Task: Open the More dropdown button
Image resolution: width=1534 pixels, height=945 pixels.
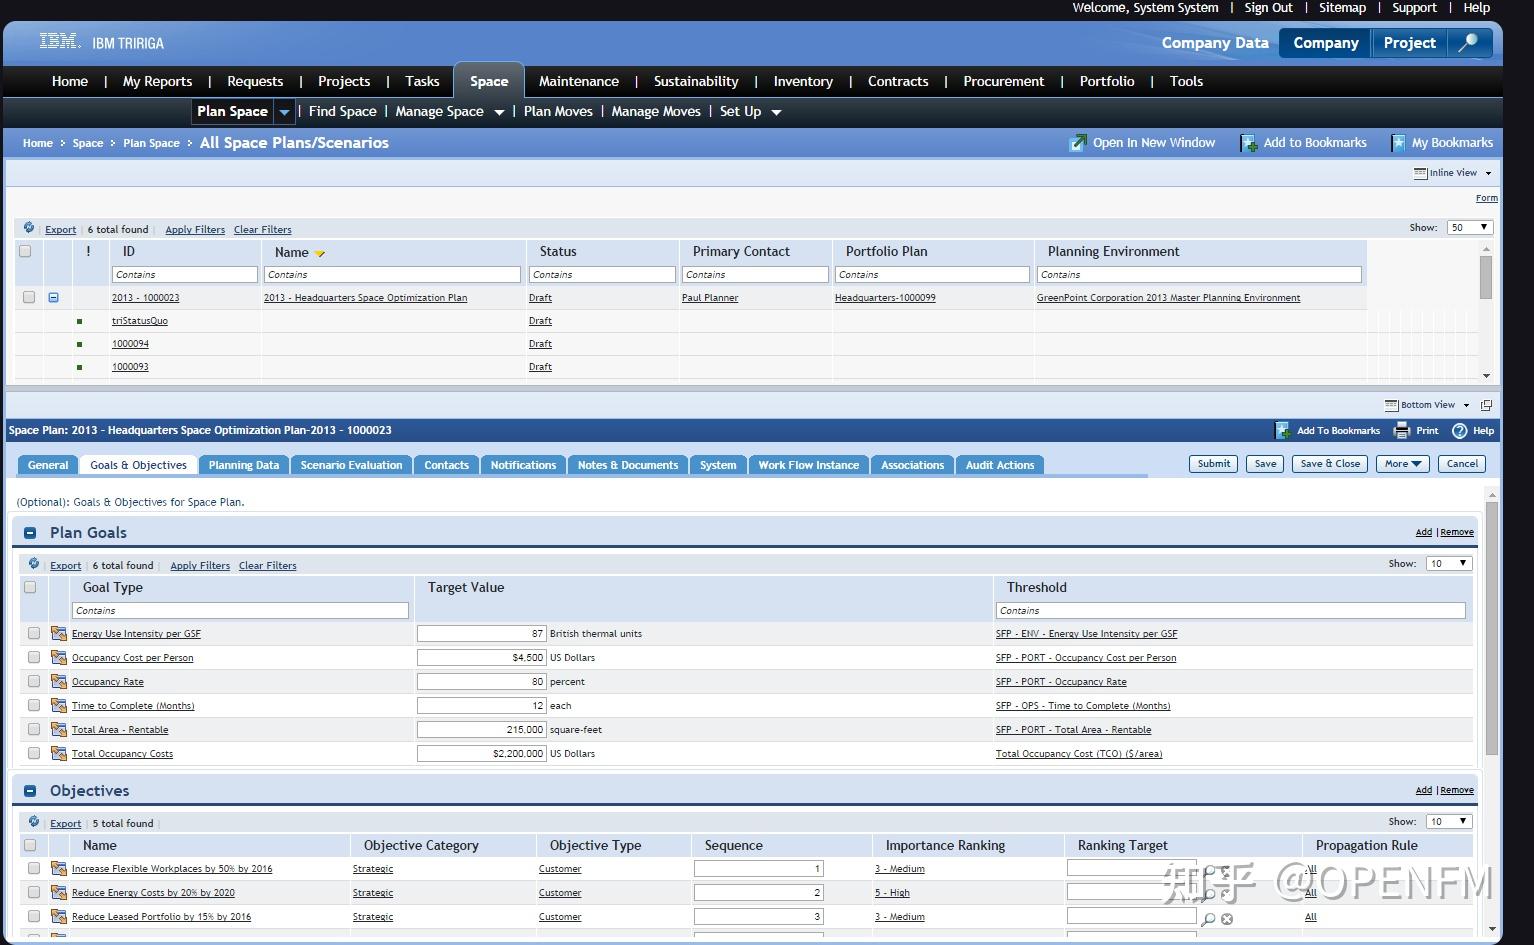Action: 1402,464
